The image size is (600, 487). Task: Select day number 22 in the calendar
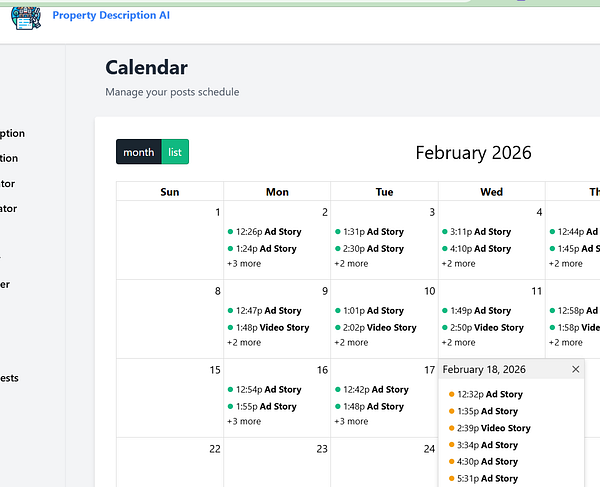pos(215,449)
